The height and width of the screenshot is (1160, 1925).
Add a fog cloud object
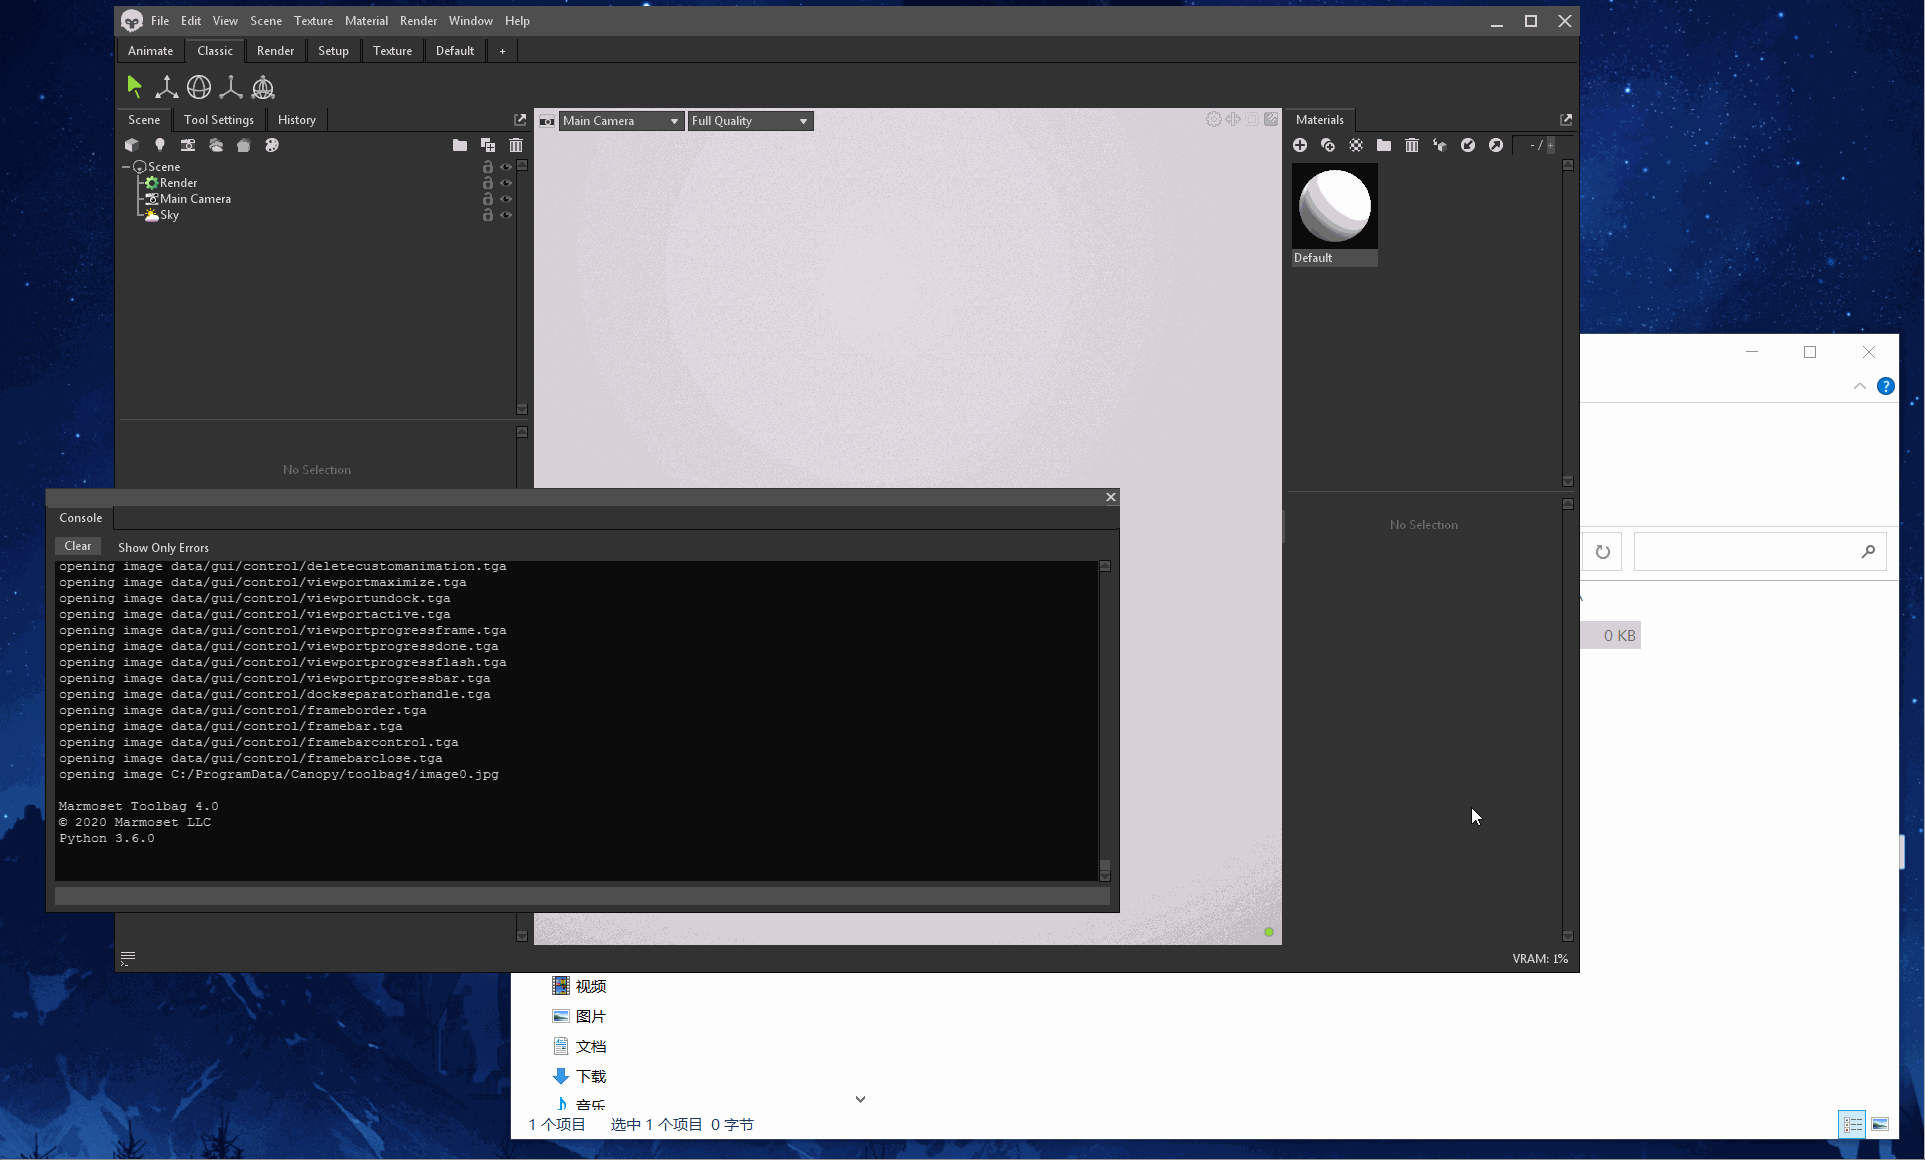click(215, 145)
